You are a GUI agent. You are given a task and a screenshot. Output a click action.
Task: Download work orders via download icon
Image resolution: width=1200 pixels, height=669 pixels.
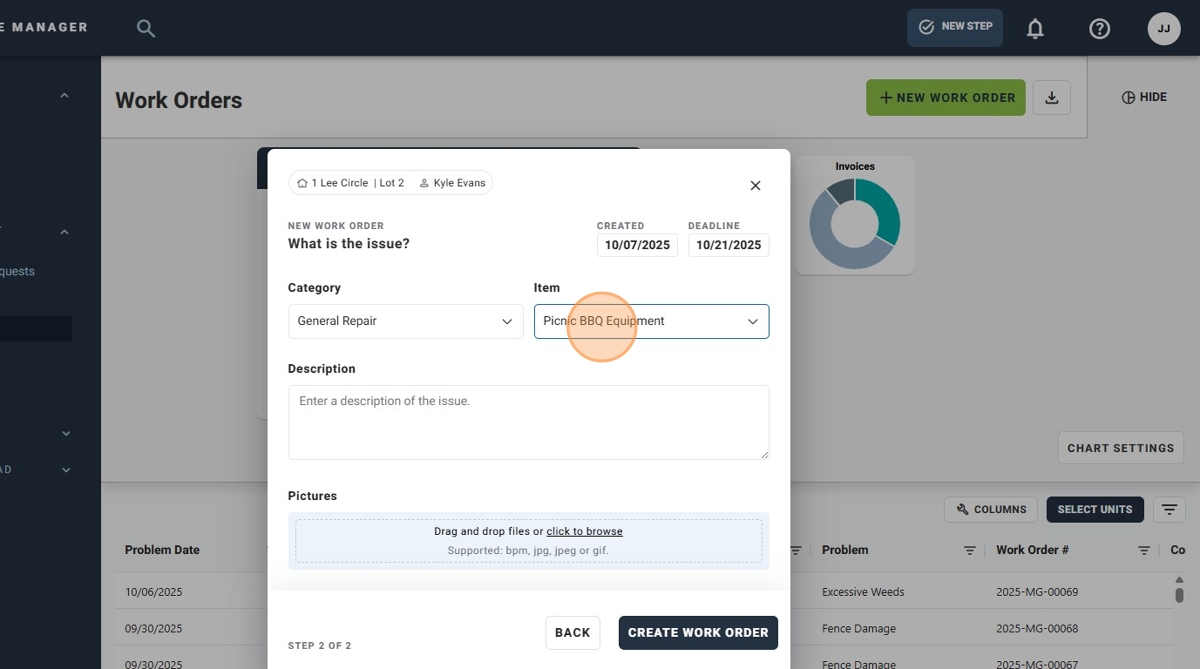point(1052,97)
